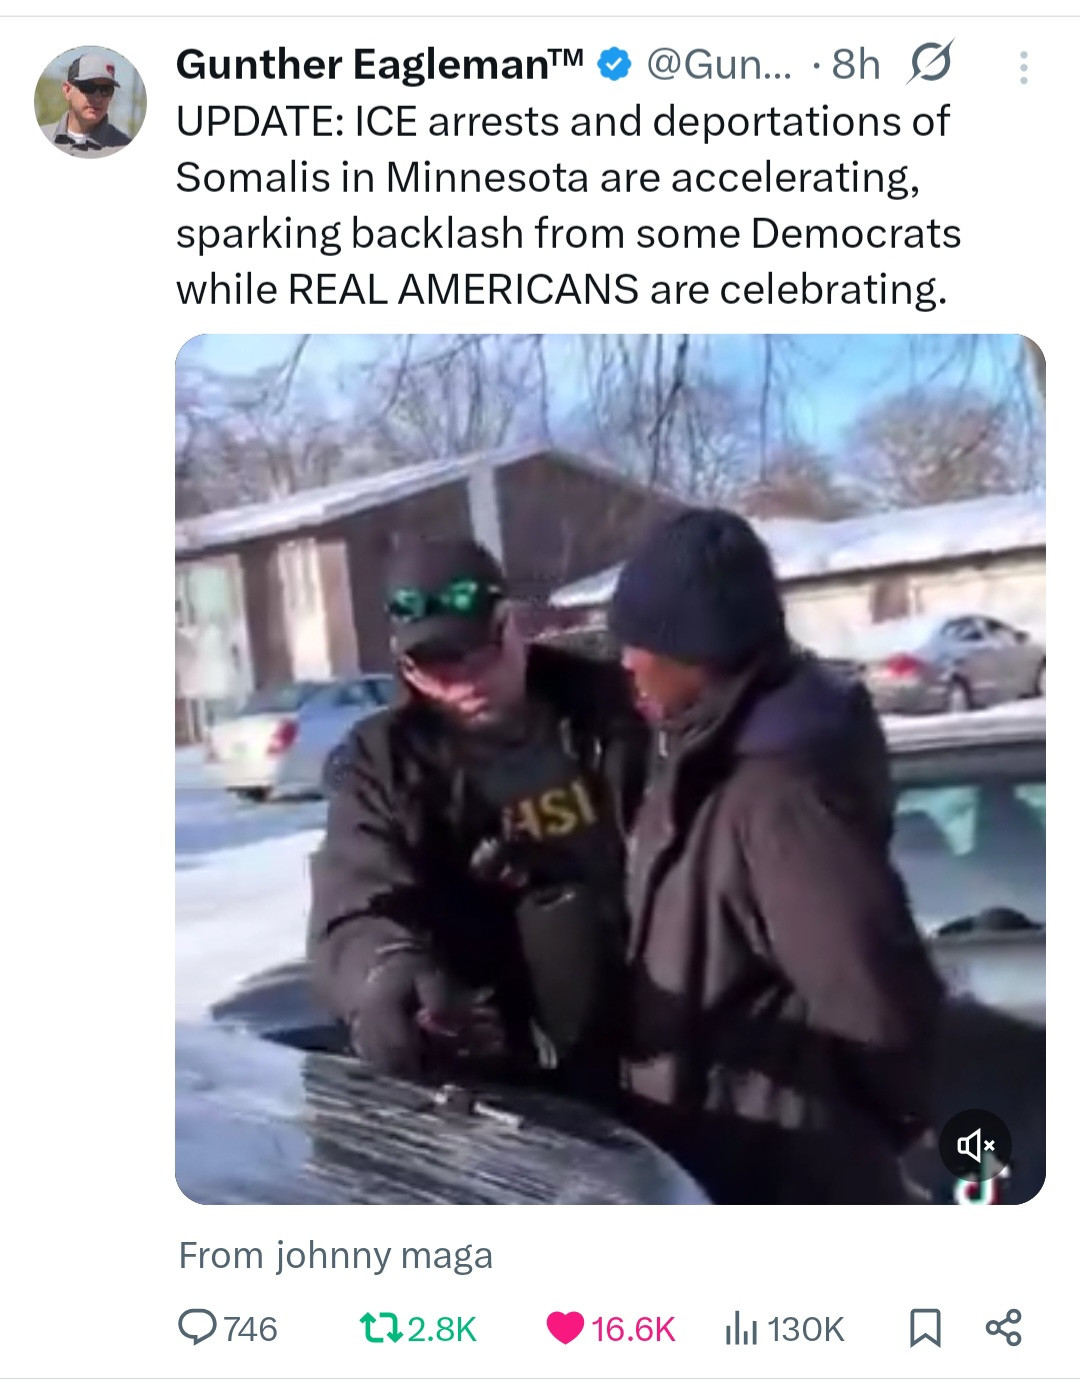Open the three-dot more options menu
The width and height of the screenshot is (1080, 1380).
click(1023, 67)
